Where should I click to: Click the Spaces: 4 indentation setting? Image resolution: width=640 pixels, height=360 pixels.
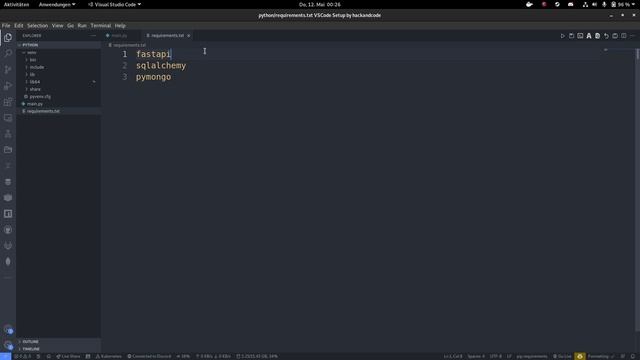[476, 356]
